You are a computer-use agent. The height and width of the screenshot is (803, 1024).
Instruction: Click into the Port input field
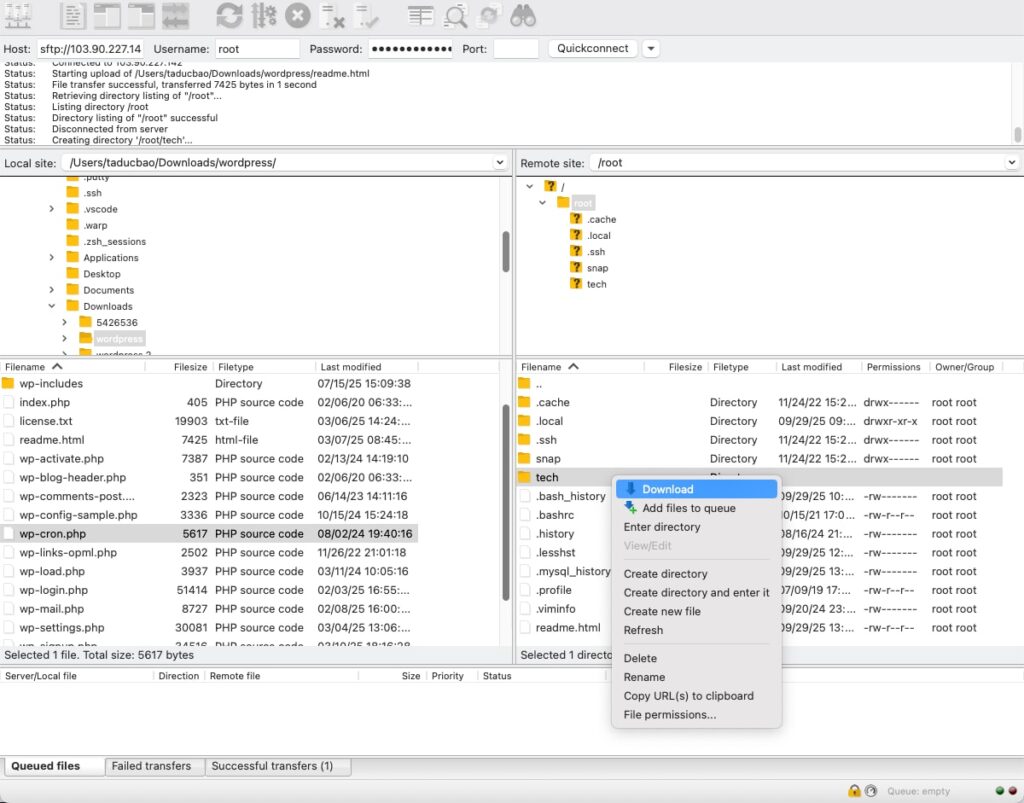[515, 49]
